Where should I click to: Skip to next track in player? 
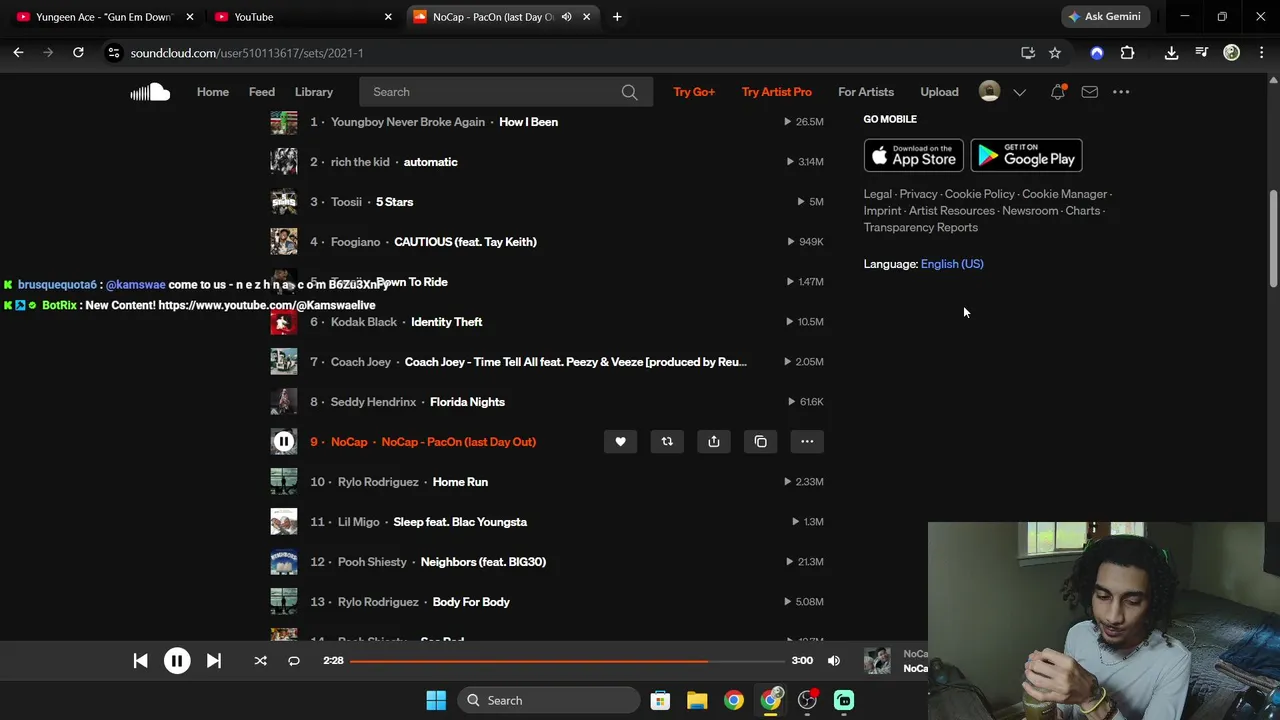[214, 661]
